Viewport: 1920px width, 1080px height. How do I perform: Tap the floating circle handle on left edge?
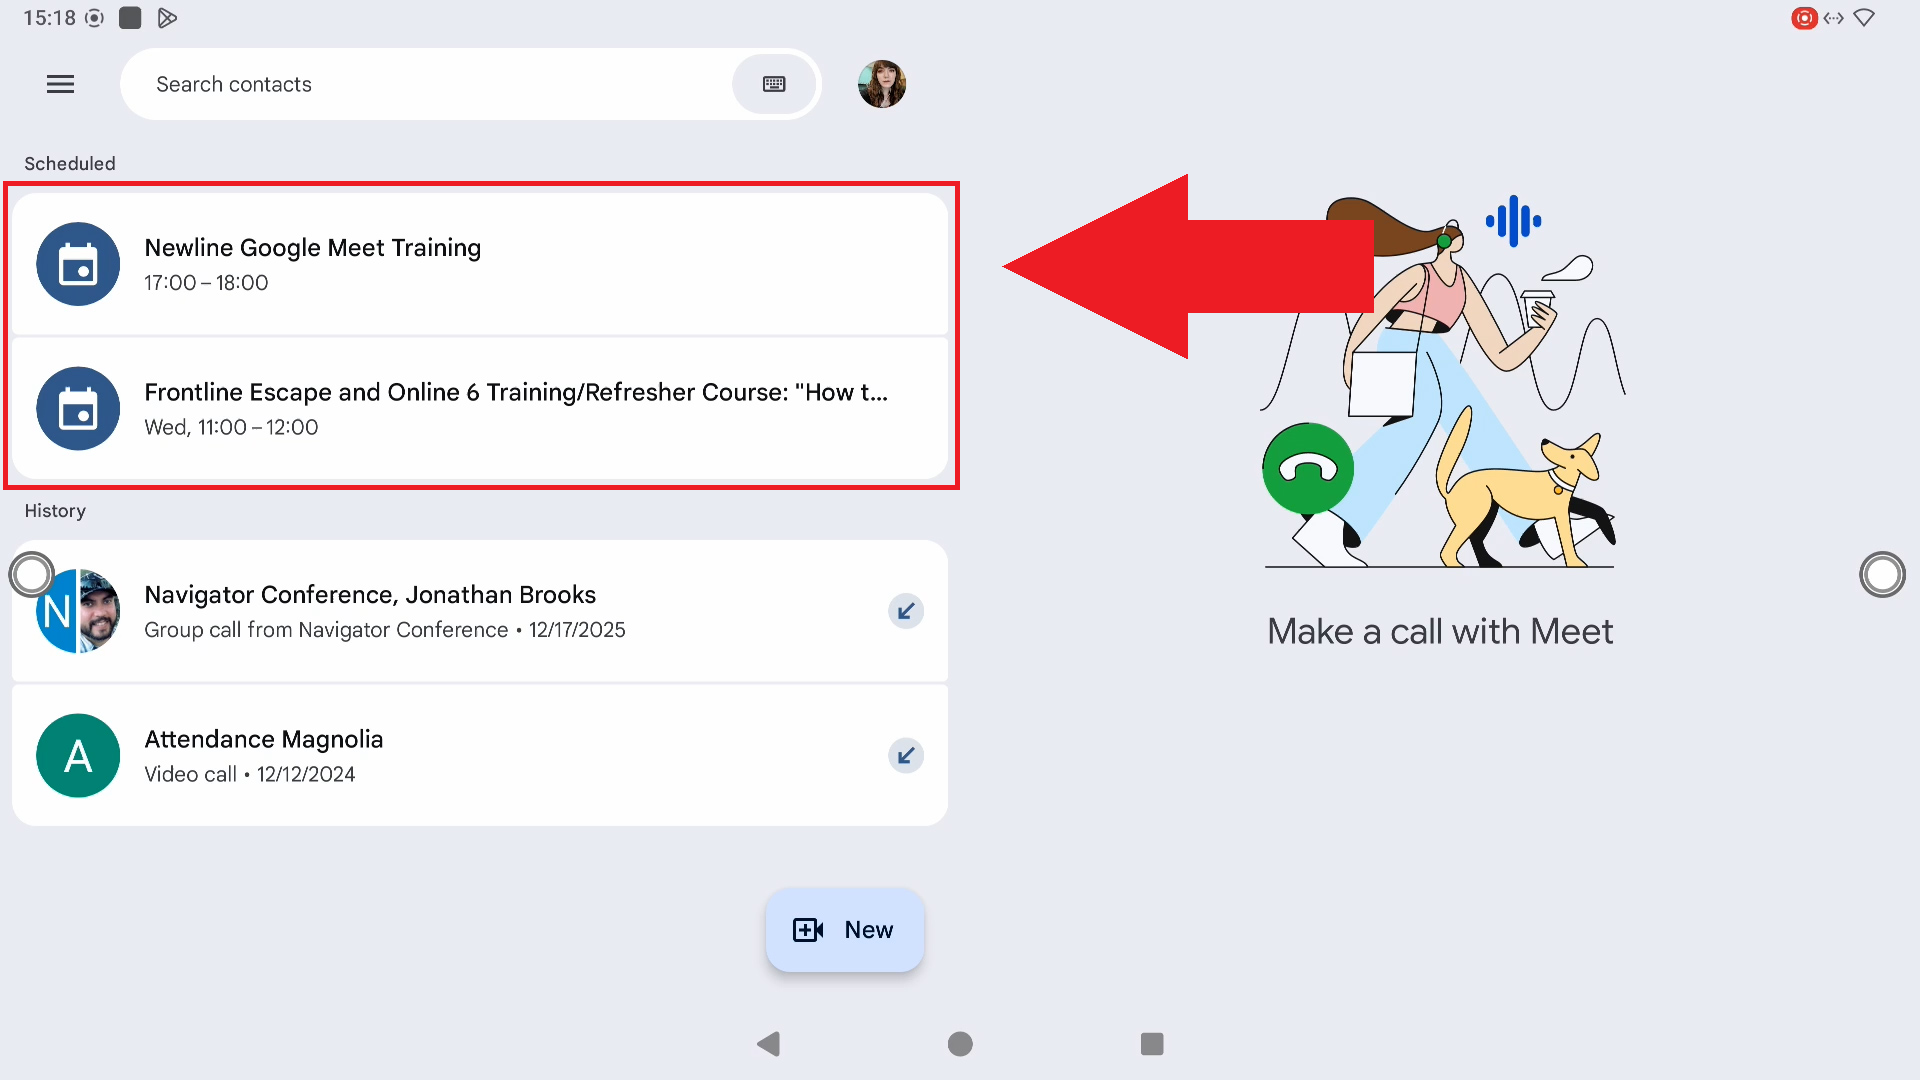click(31, 574)
